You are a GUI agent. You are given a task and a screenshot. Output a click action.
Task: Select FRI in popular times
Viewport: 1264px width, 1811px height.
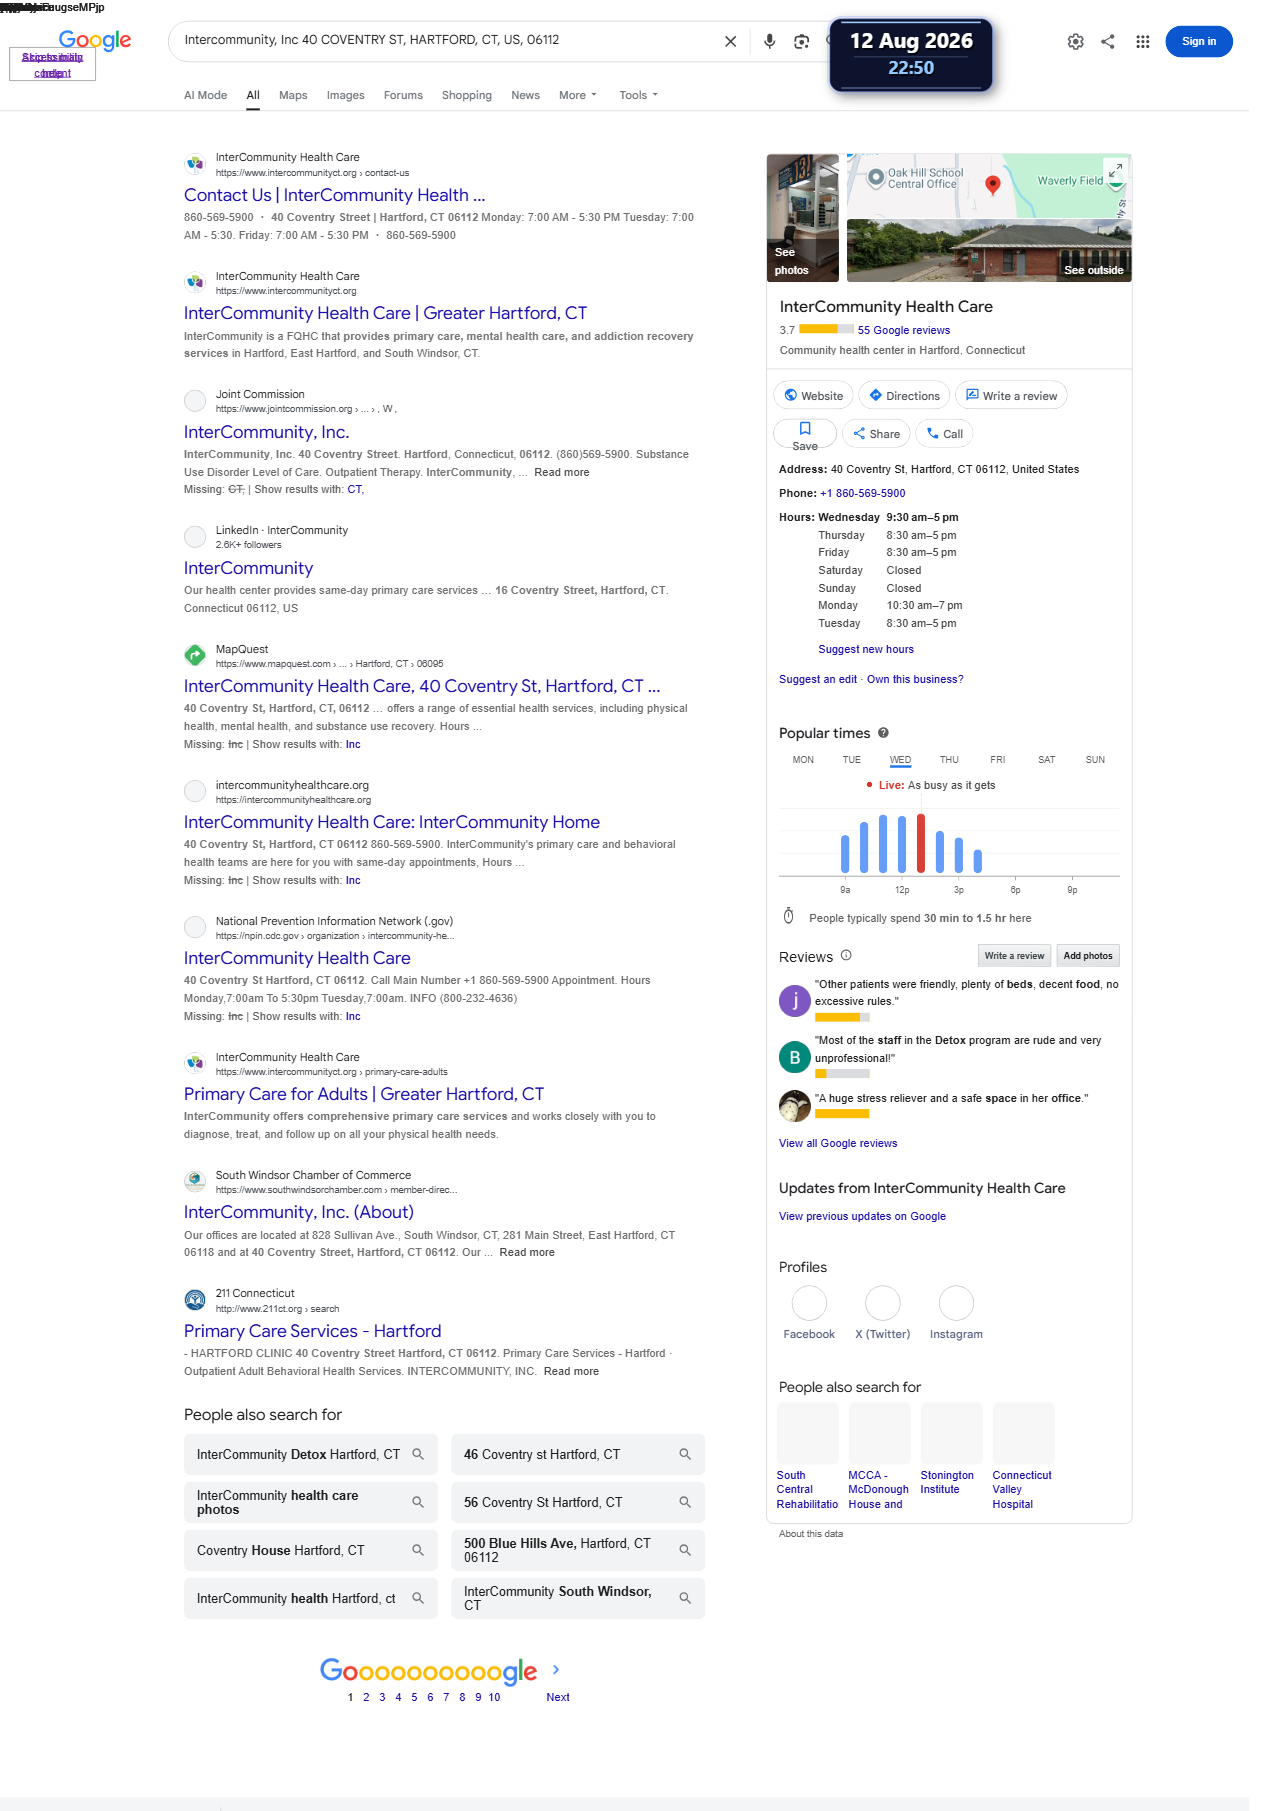click(997, 760)
